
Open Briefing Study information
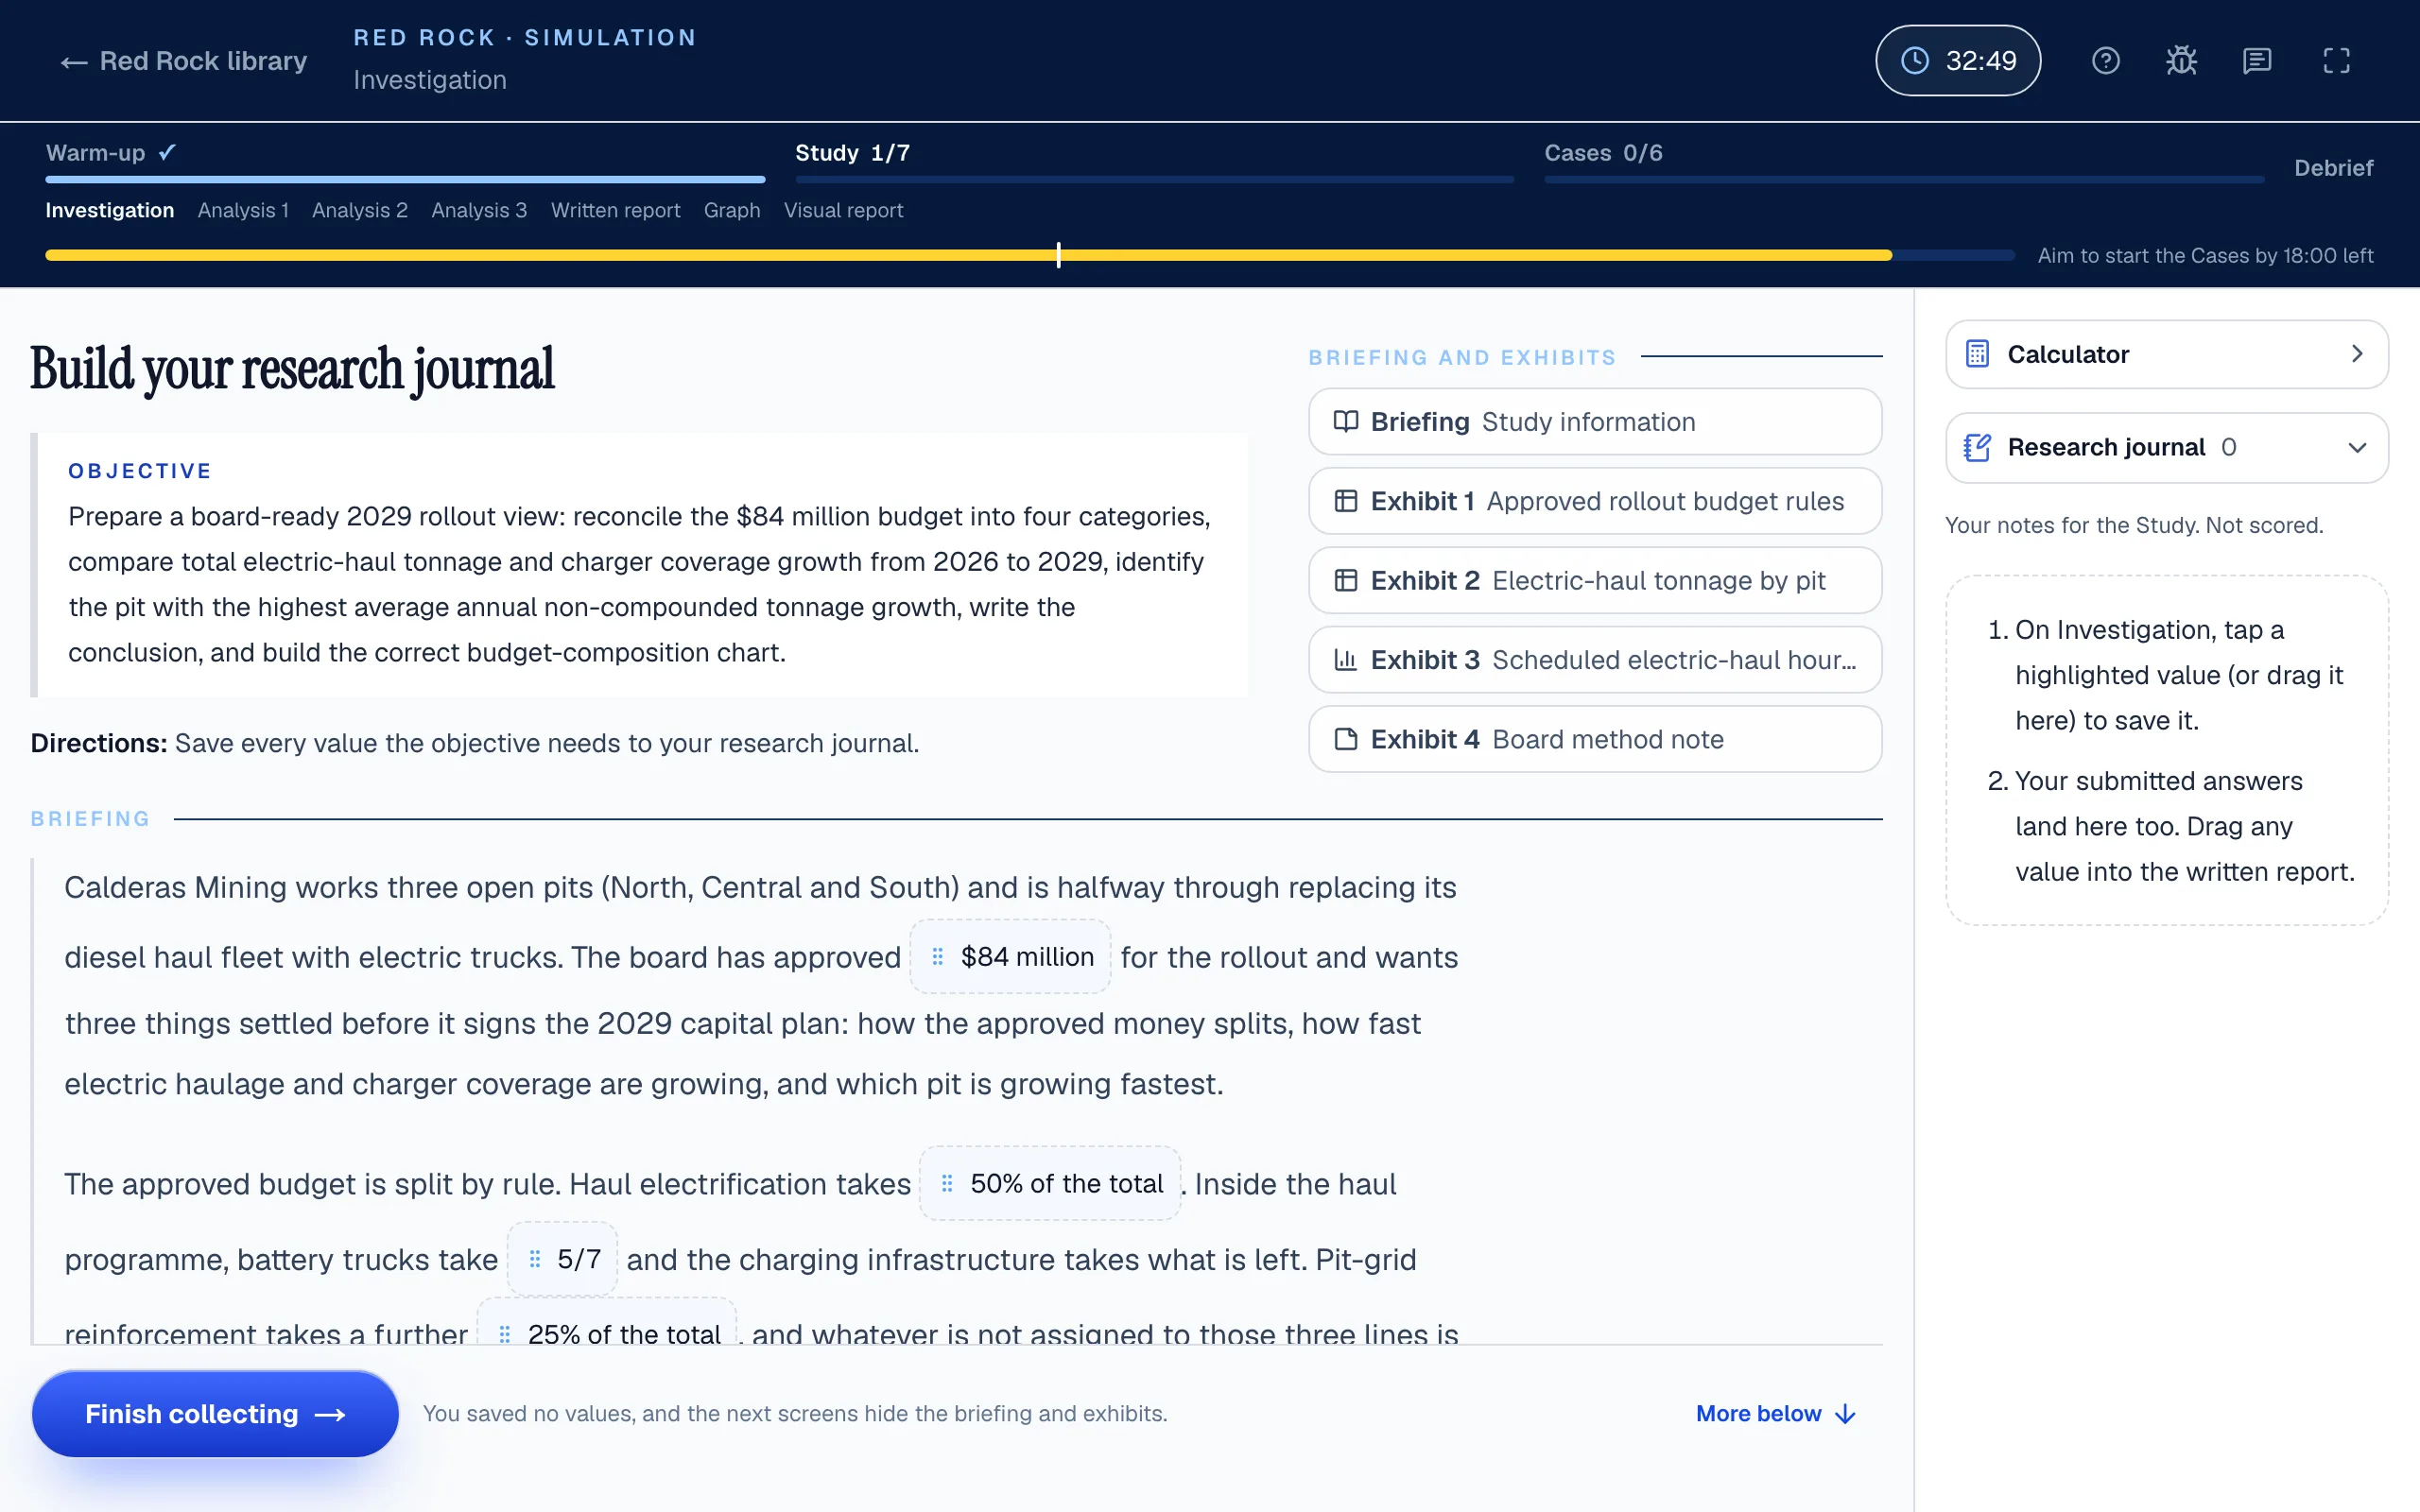[1595, 422]
